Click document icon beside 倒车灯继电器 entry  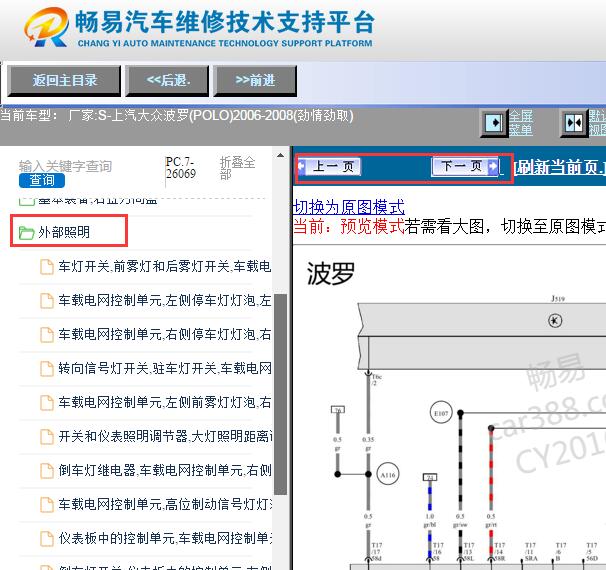coord(47,471)
